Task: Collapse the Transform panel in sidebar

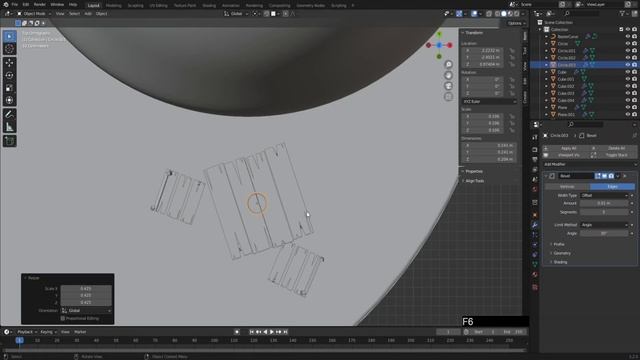Action: click(x=472, y=33)
